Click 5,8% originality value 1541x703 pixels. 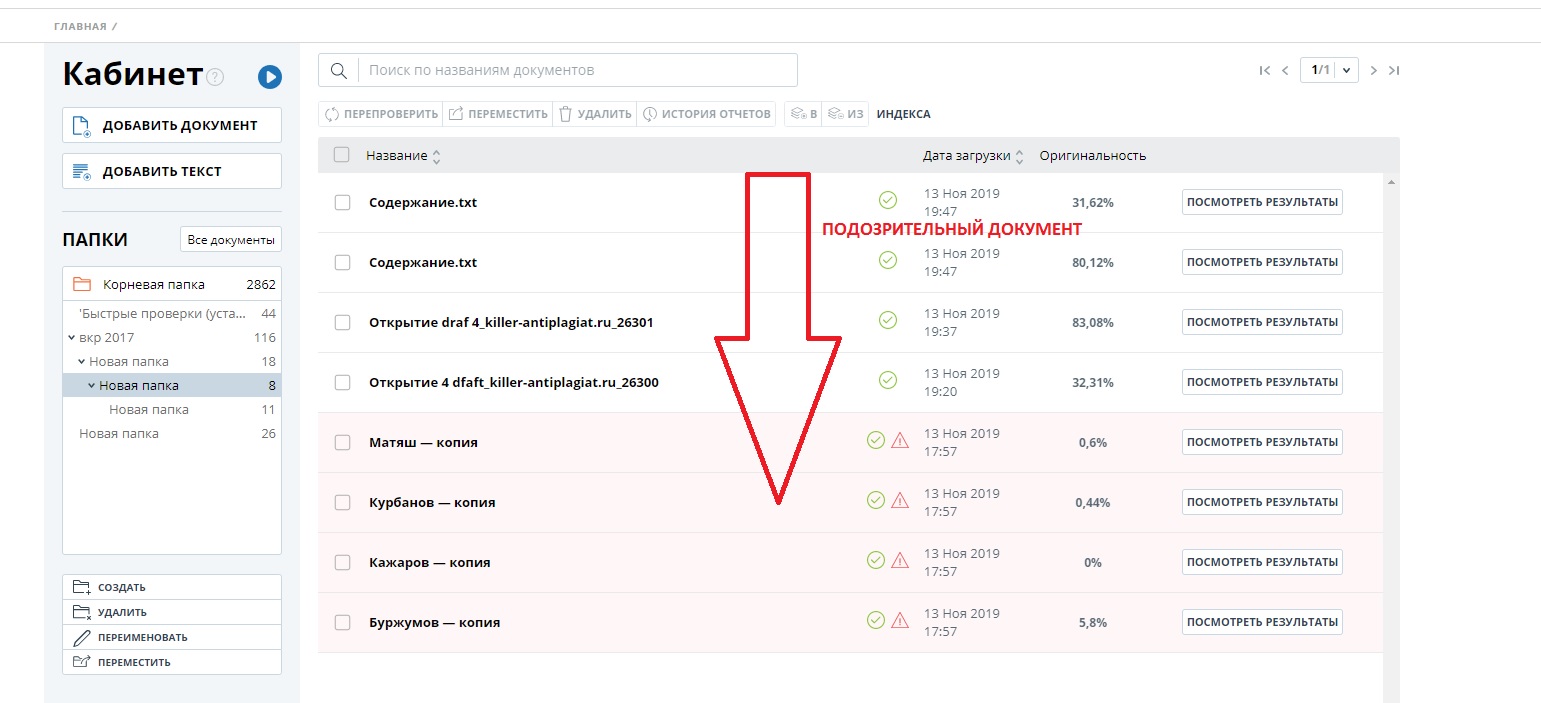[x=1093, y=622]
